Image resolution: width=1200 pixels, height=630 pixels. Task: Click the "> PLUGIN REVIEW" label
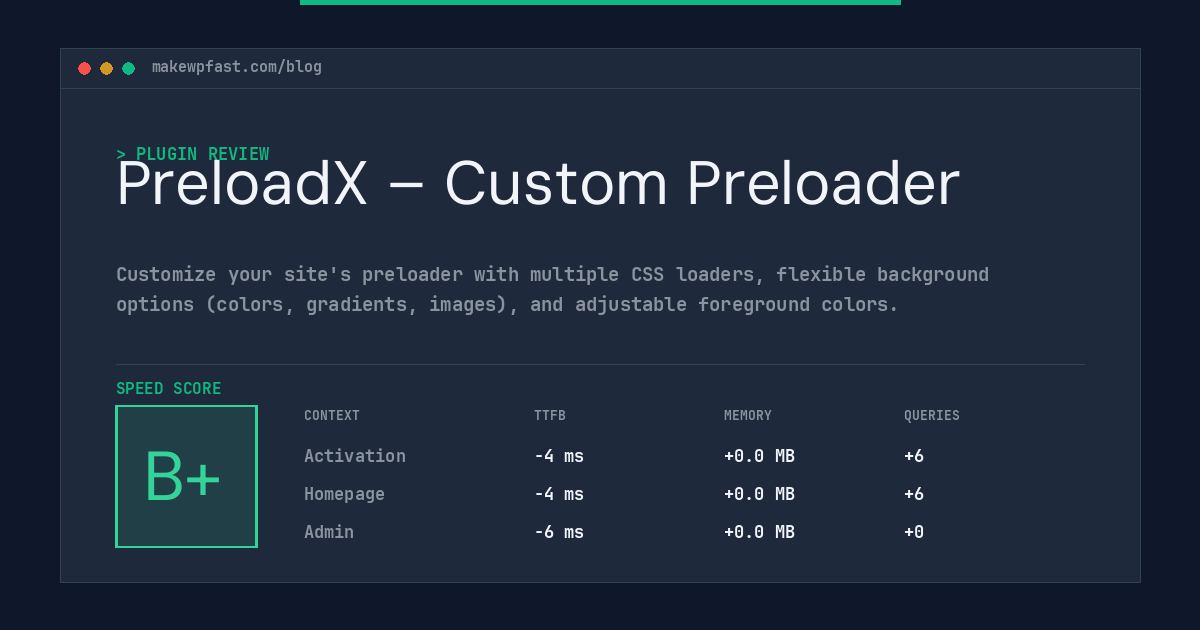pyautogui.click(x=193, y=154)
